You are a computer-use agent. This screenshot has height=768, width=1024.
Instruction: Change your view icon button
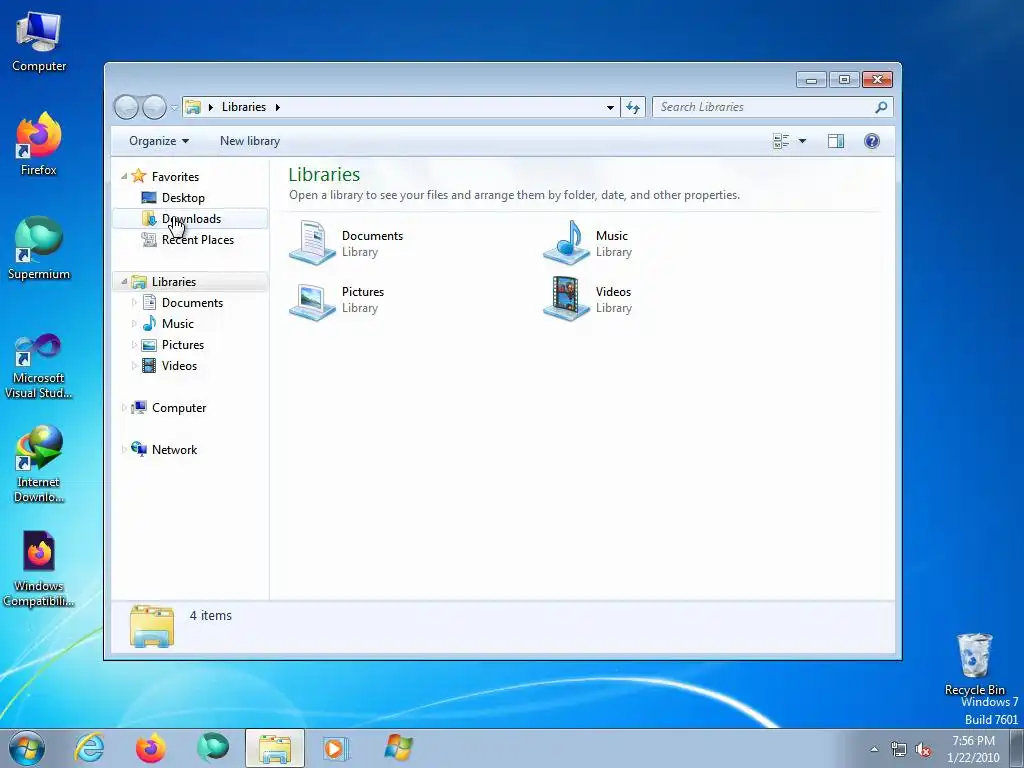[781, 141]
